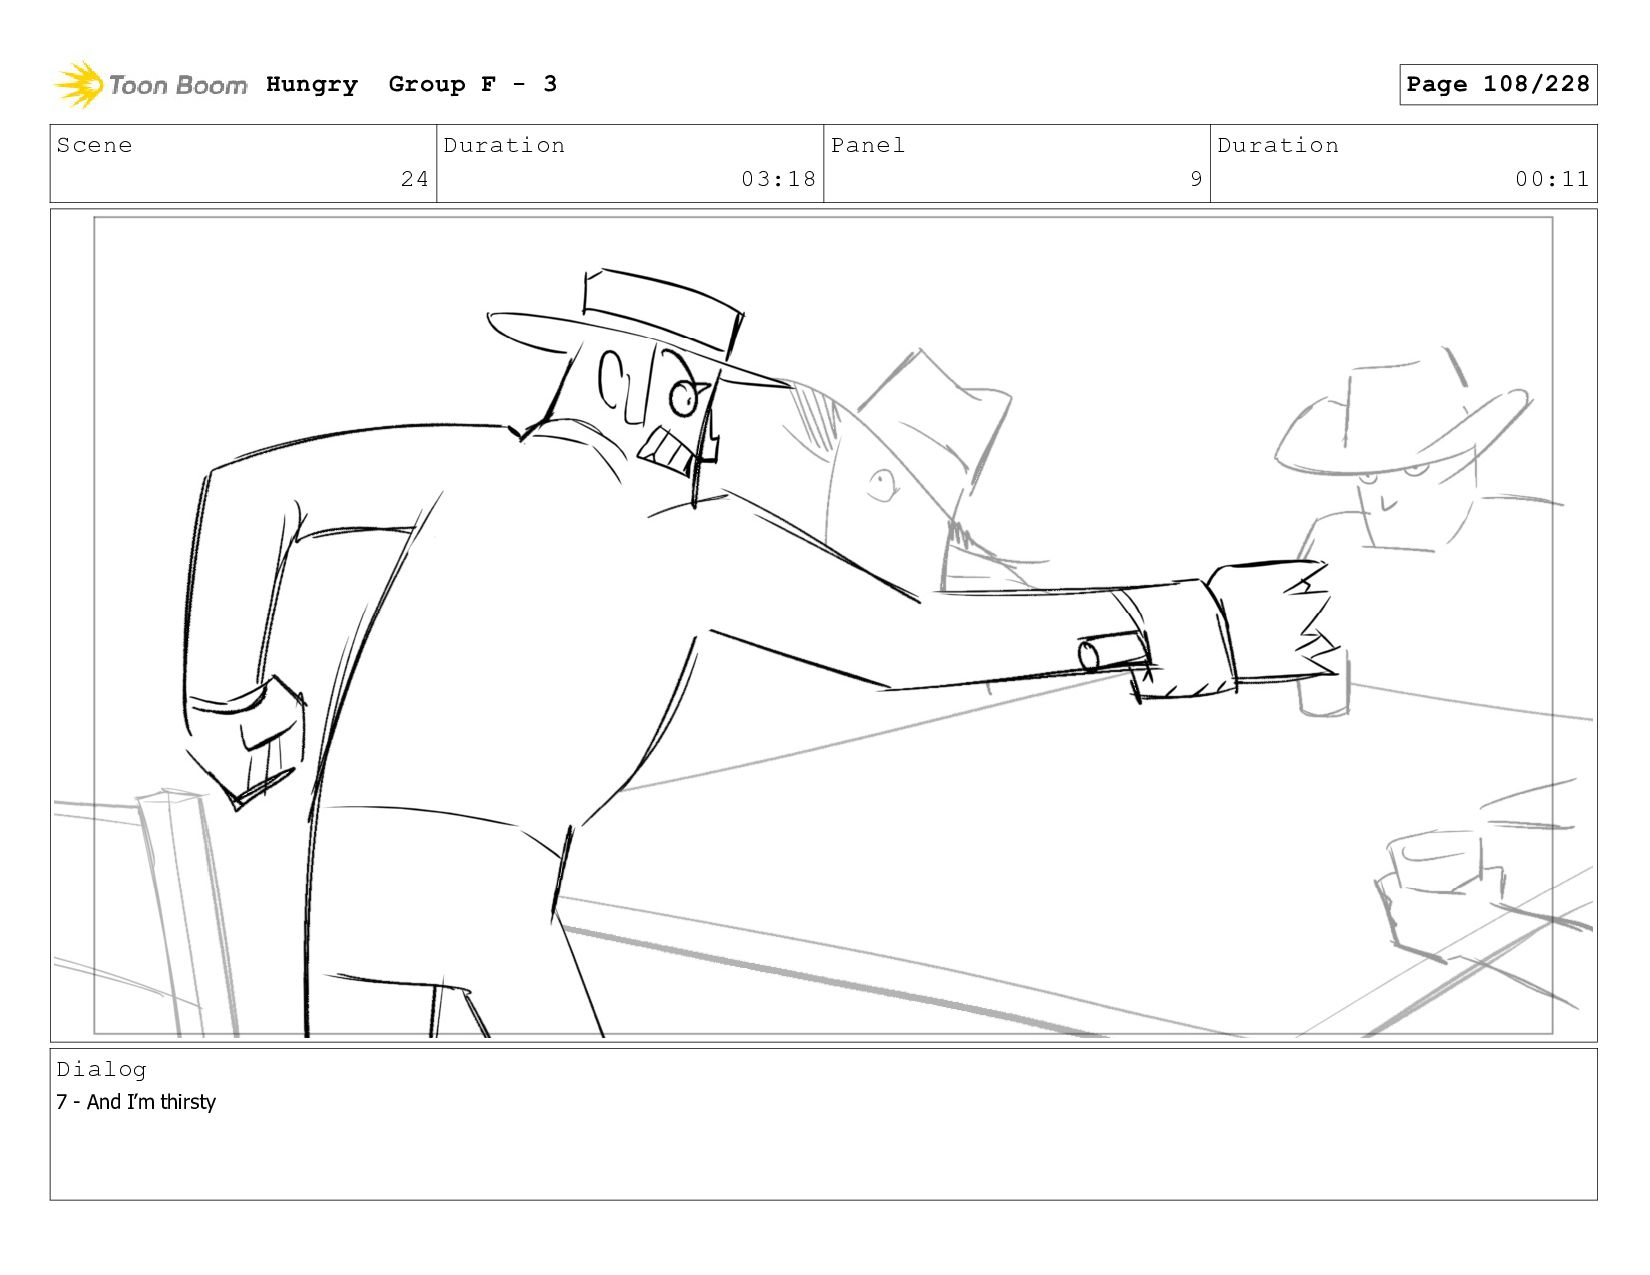Click the 'Panel' label
The height and width of the screenshot is (1275, 1650).
[868, 145]
